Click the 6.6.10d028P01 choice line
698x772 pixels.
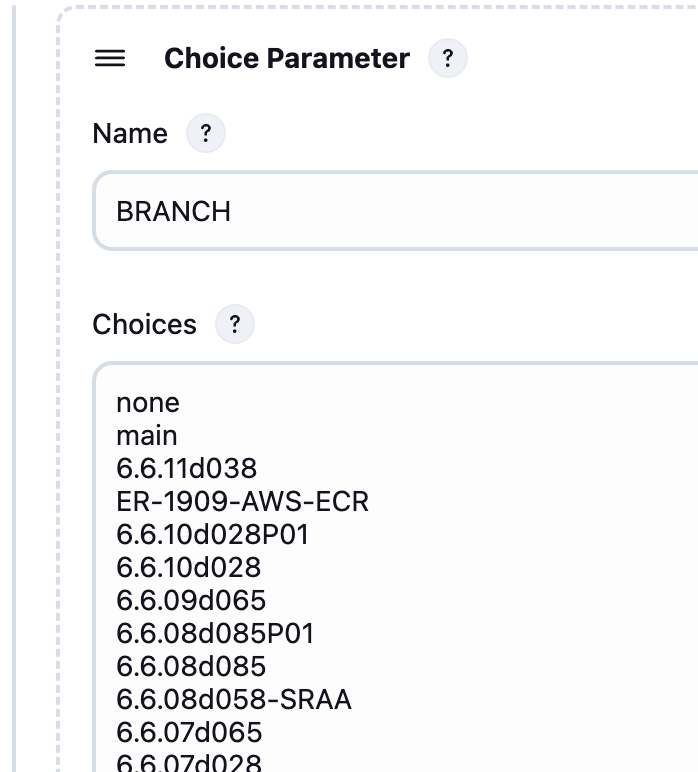212,535
